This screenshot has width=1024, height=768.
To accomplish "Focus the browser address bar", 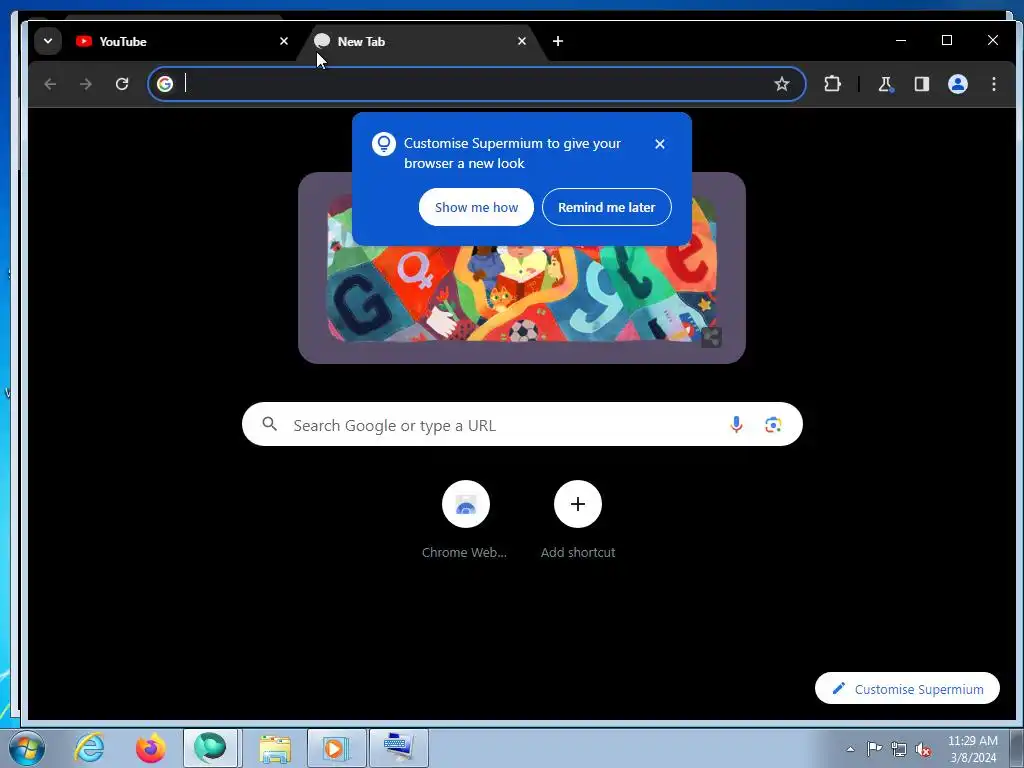I will (477, 84).
